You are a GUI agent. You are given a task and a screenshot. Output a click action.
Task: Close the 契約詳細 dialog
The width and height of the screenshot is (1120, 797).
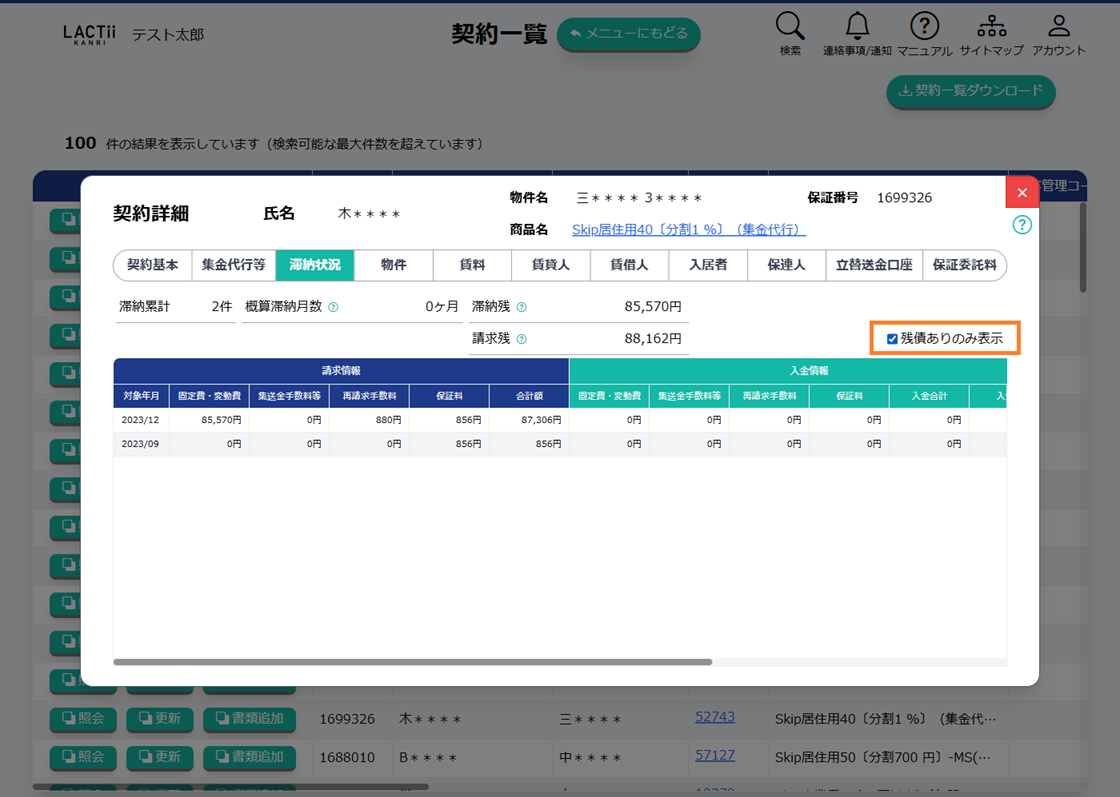coord(1021,192)
